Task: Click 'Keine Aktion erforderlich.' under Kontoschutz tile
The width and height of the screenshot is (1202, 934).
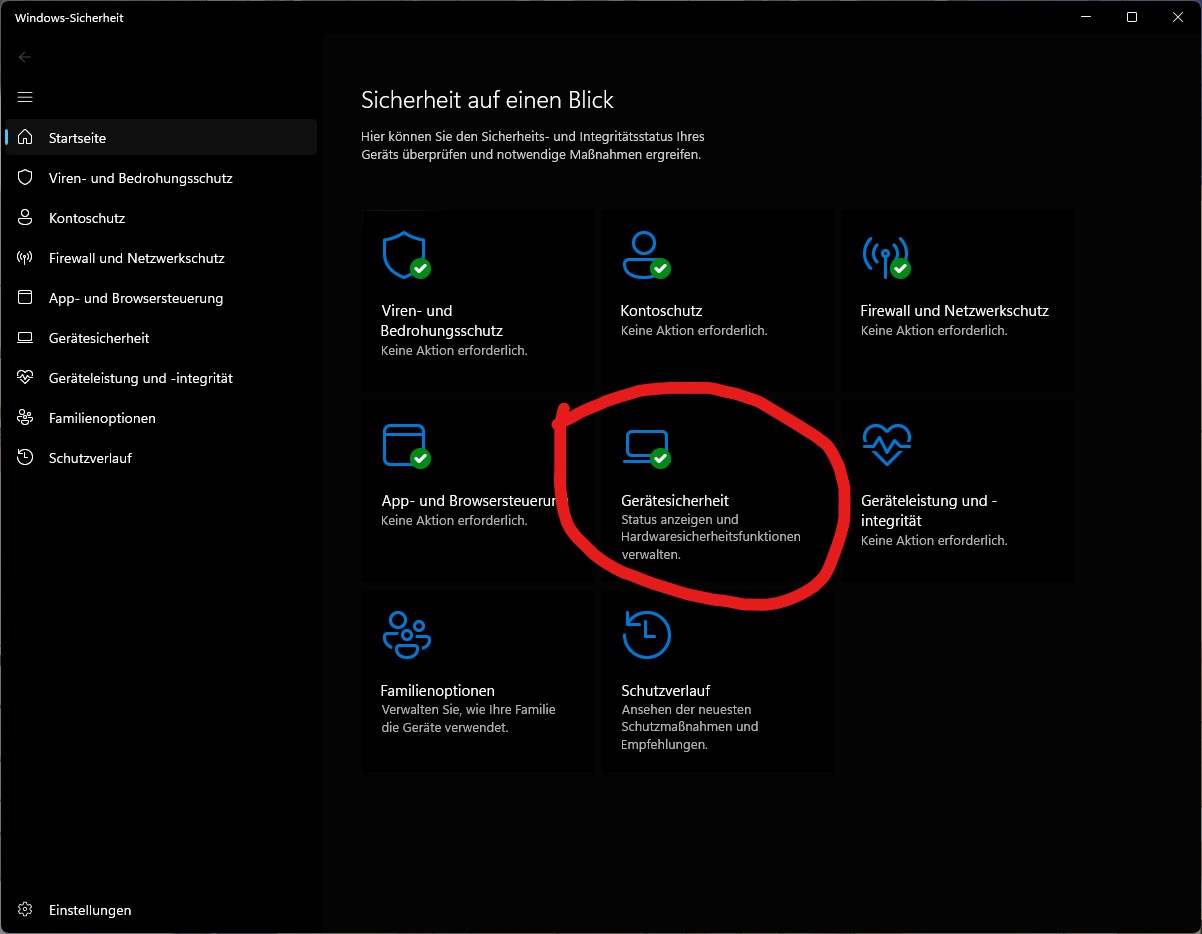Action: pos(694,330)
